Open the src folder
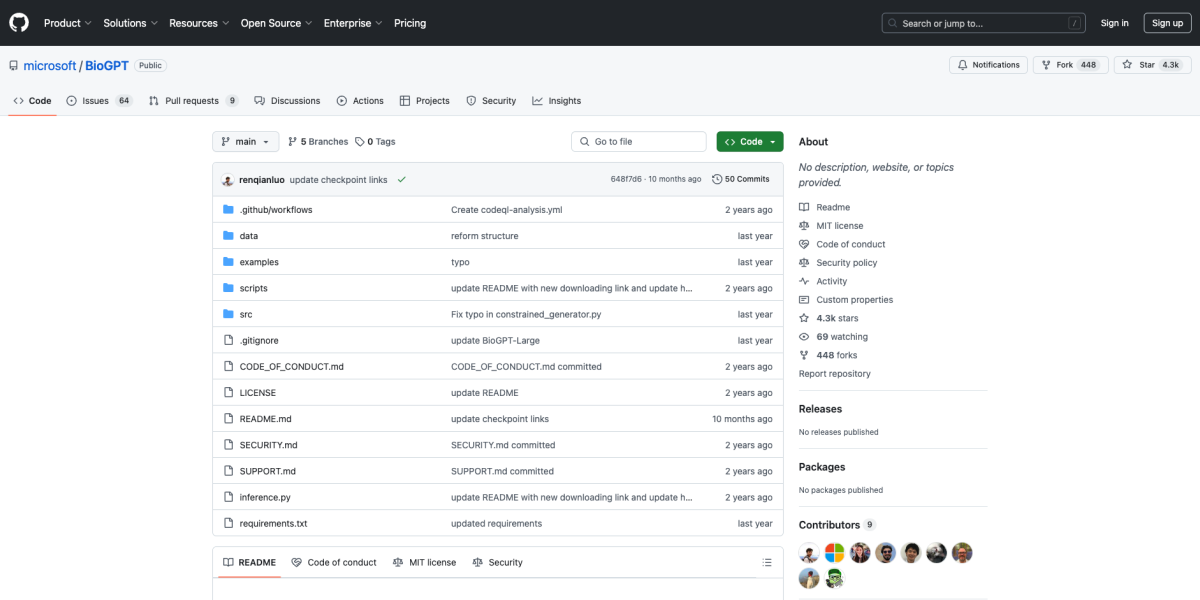Screen dimensions: 1200x600 pos(246,314)
